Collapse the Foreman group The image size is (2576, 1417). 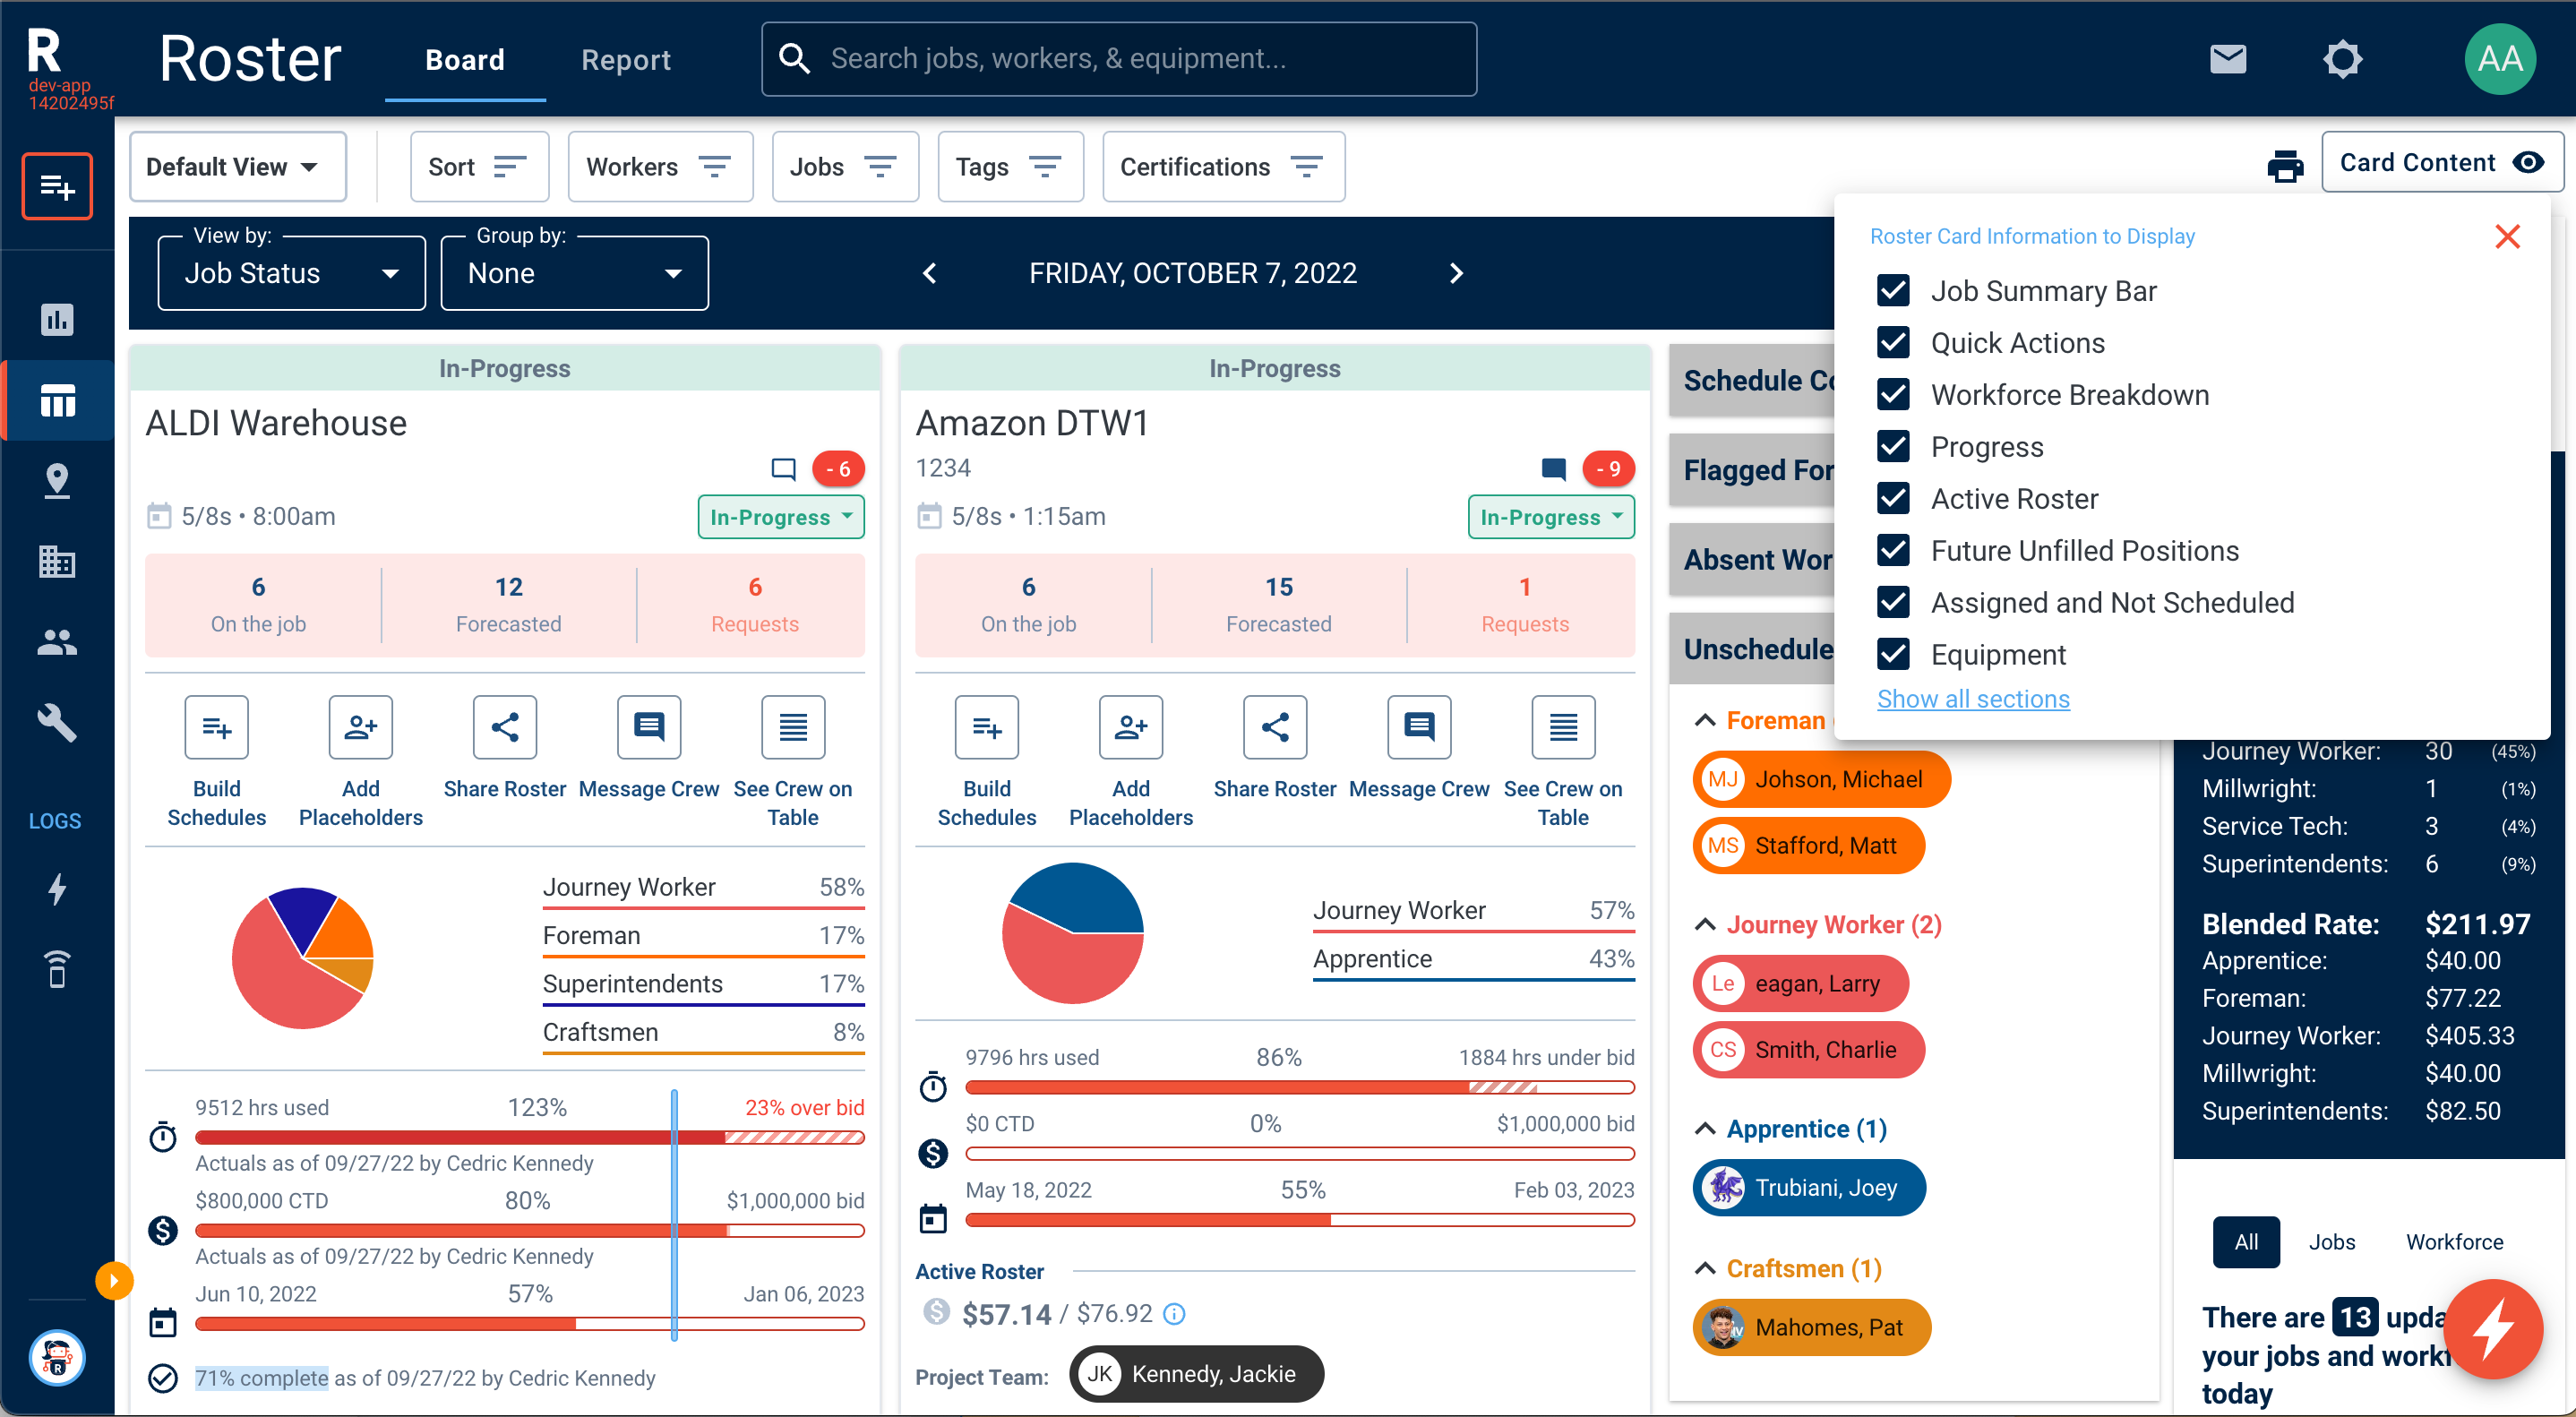(x=1705, y=720)
